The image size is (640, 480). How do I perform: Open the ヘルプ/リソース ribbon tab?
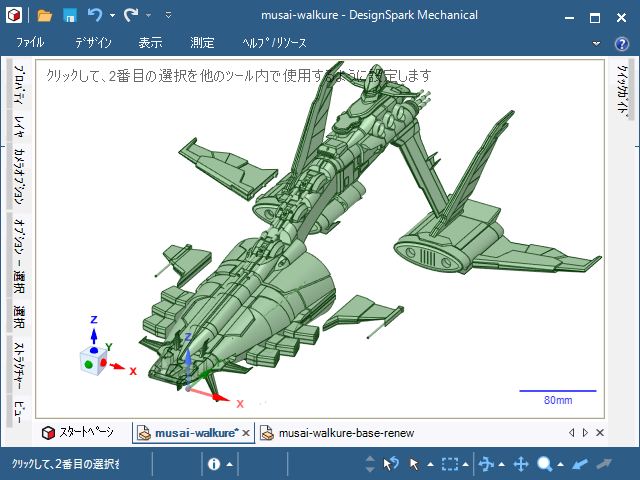(x=274, y=42)
